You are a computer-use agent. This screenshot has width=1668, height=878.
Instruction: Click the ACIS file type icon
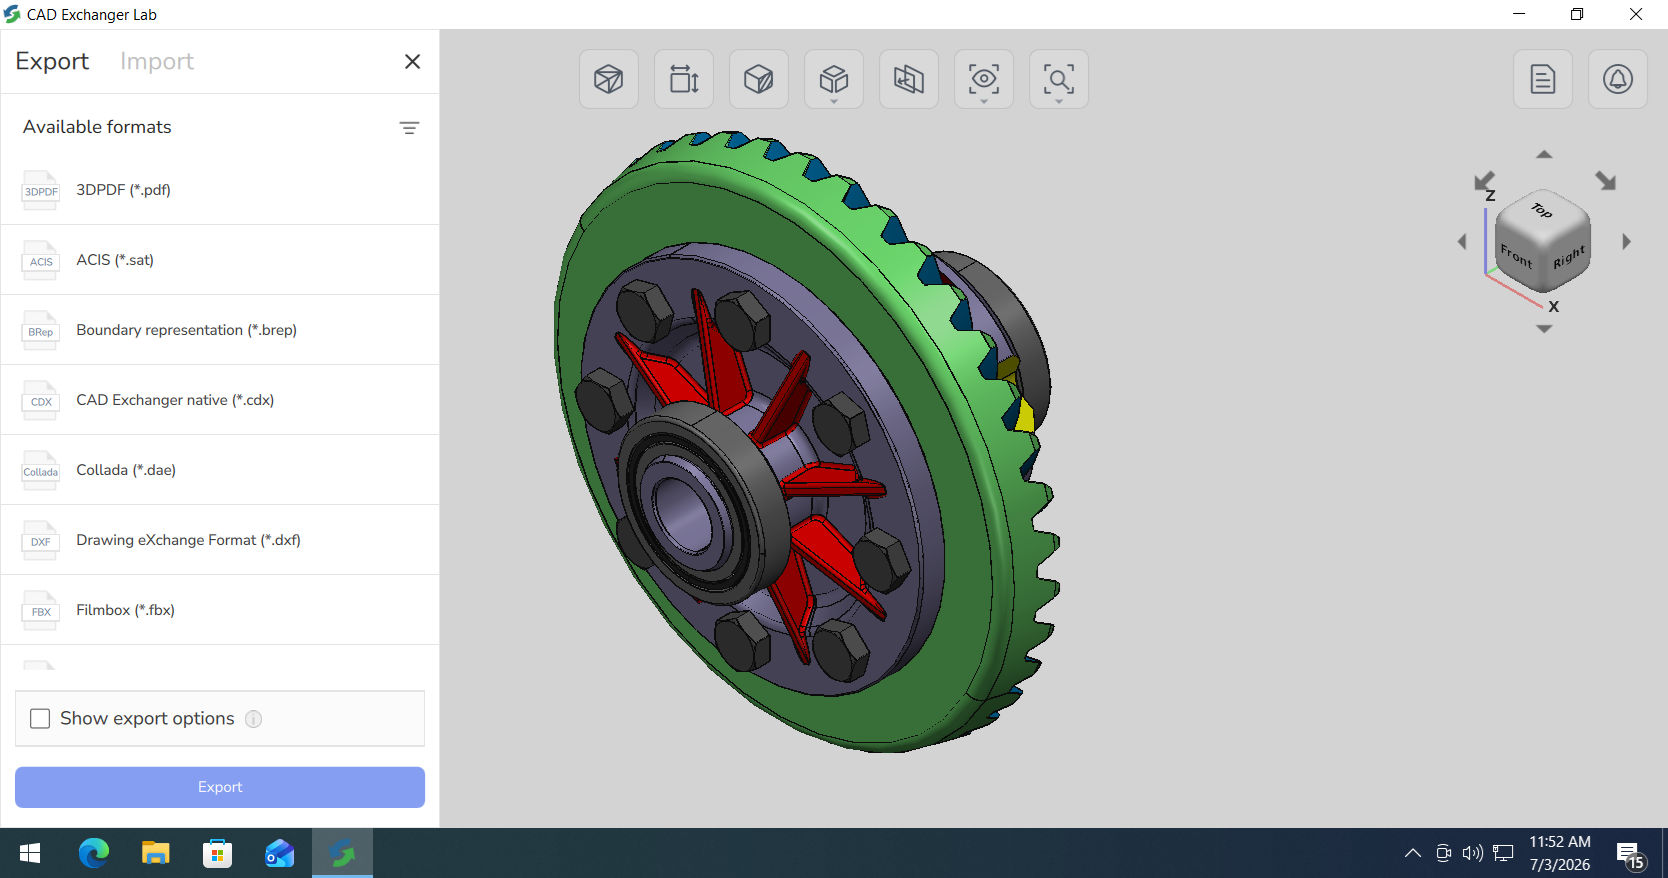pos(41,260)
